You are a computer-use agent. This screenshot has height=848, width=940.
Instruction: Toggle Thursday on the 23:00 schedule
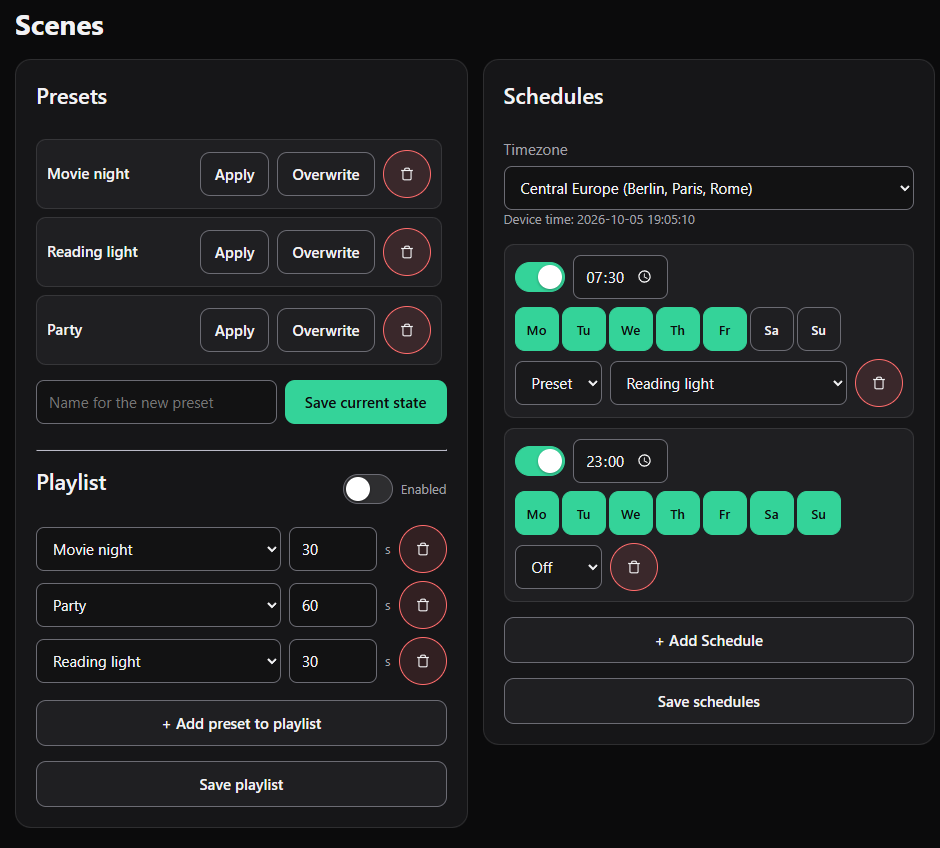[x=677, y=513]
